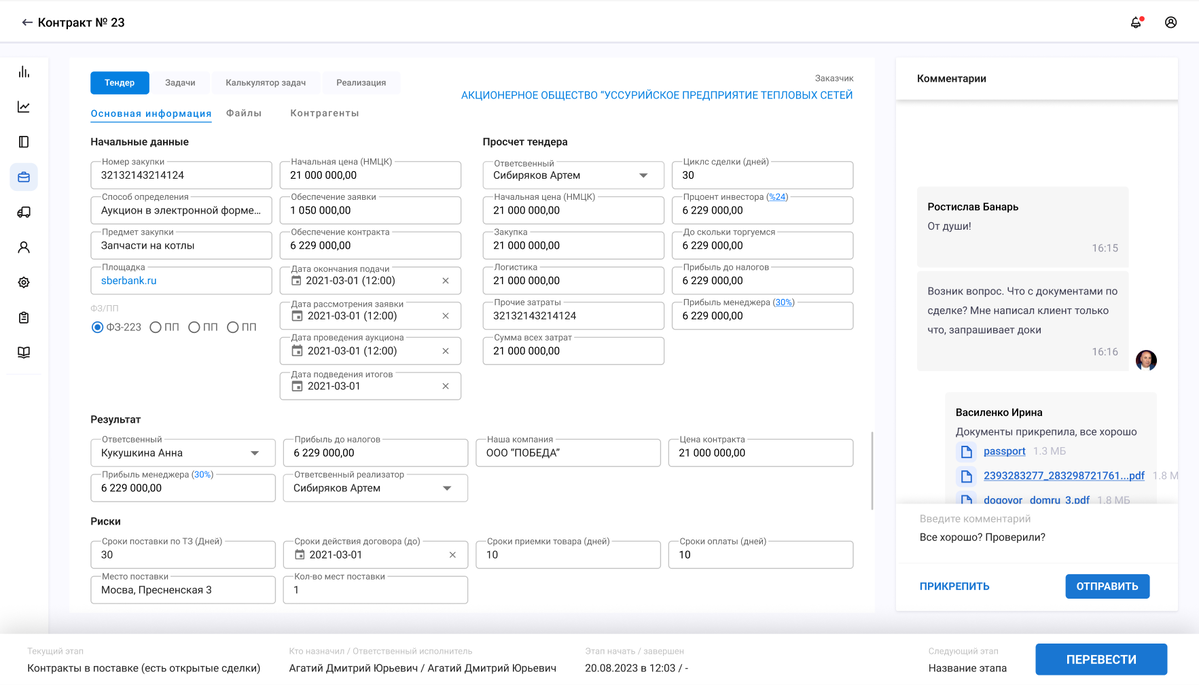Clear the Дата проведения аукциона value
Image resolution: width=1199 pixels, height=685 pixels.
click(446, 351)
